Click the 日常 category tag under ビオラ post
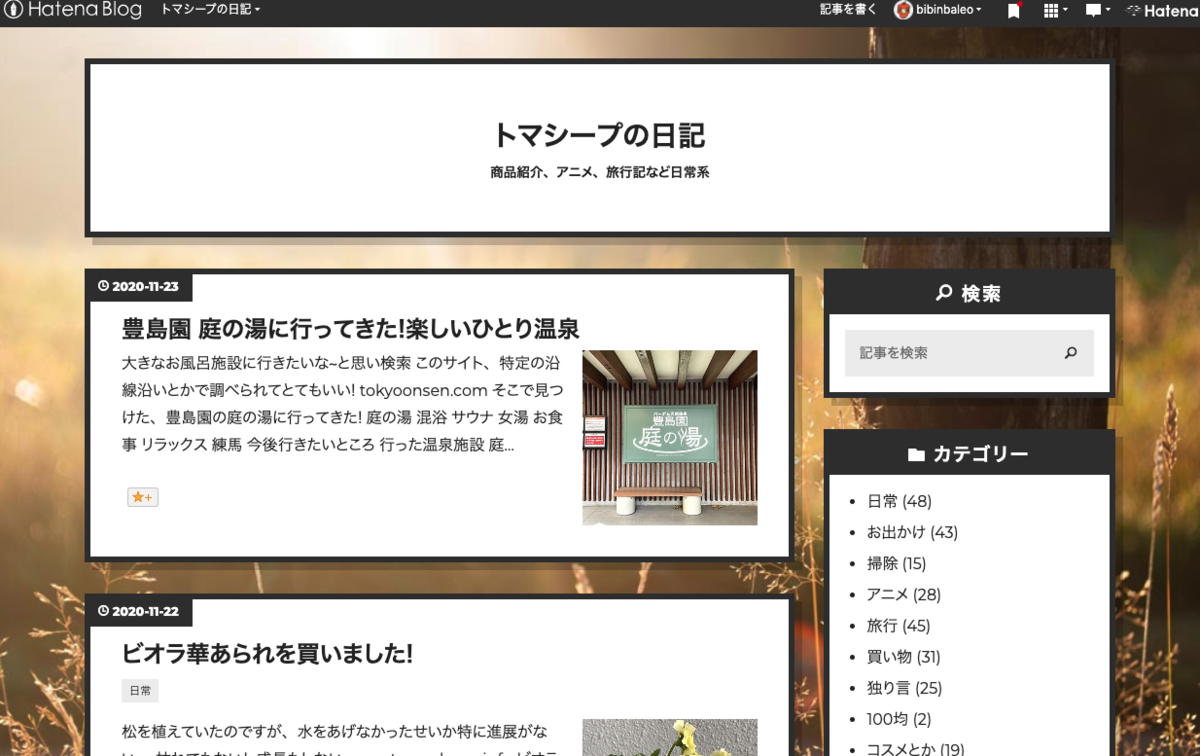This screenshot has height=756, width=1200. point(140,691)
